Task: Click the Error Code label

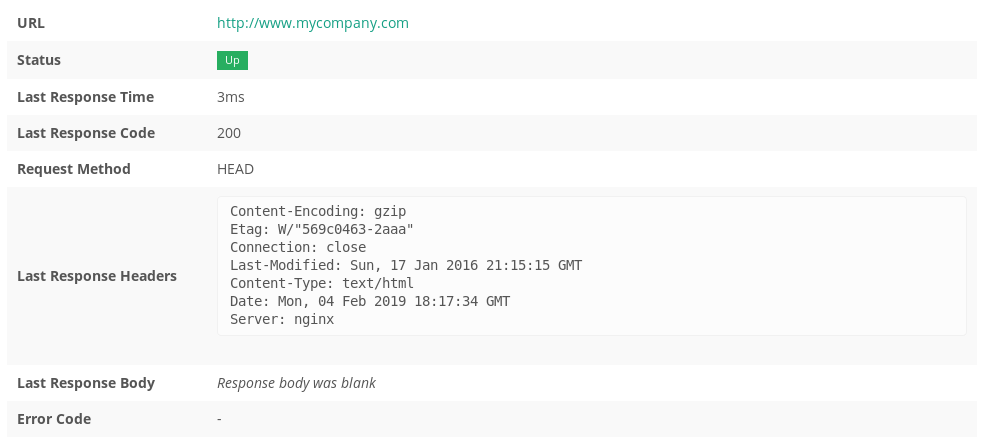Action: click(x=54, y=419)
